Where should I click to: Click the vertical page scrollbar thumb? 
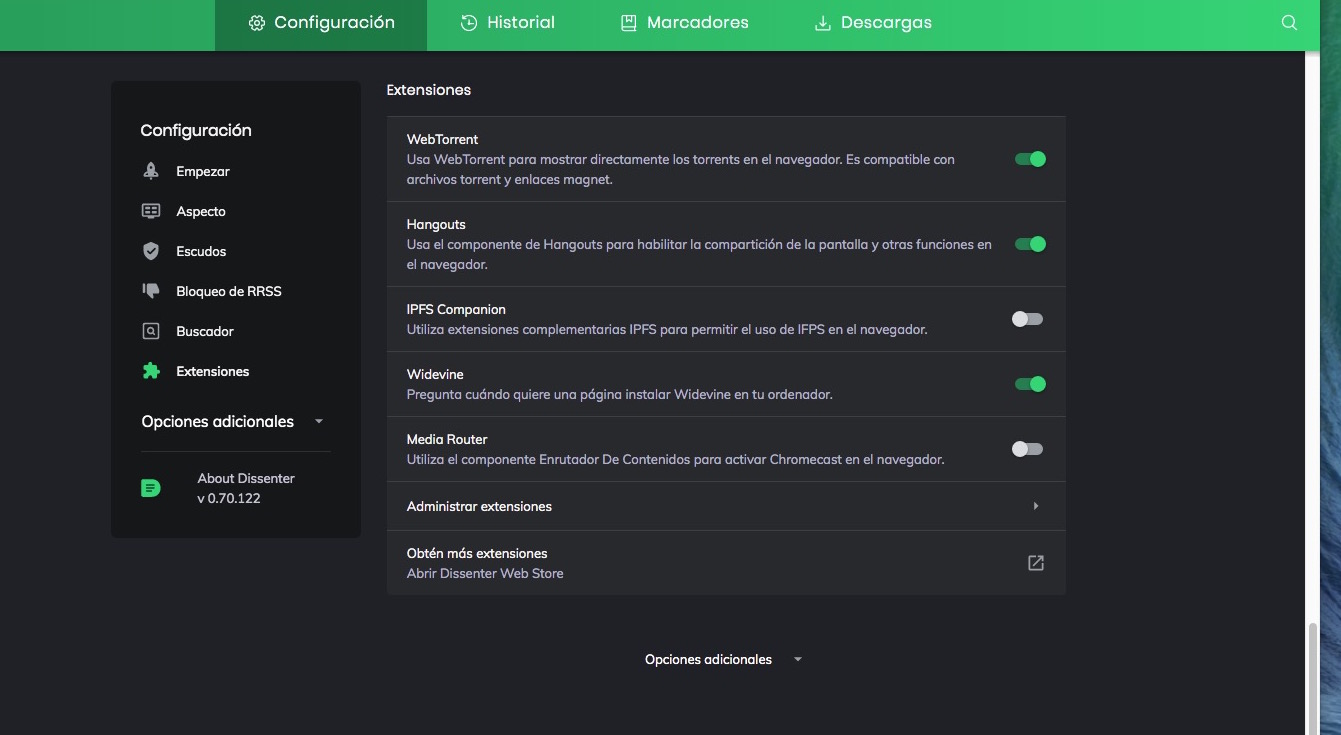point(1313,678)
